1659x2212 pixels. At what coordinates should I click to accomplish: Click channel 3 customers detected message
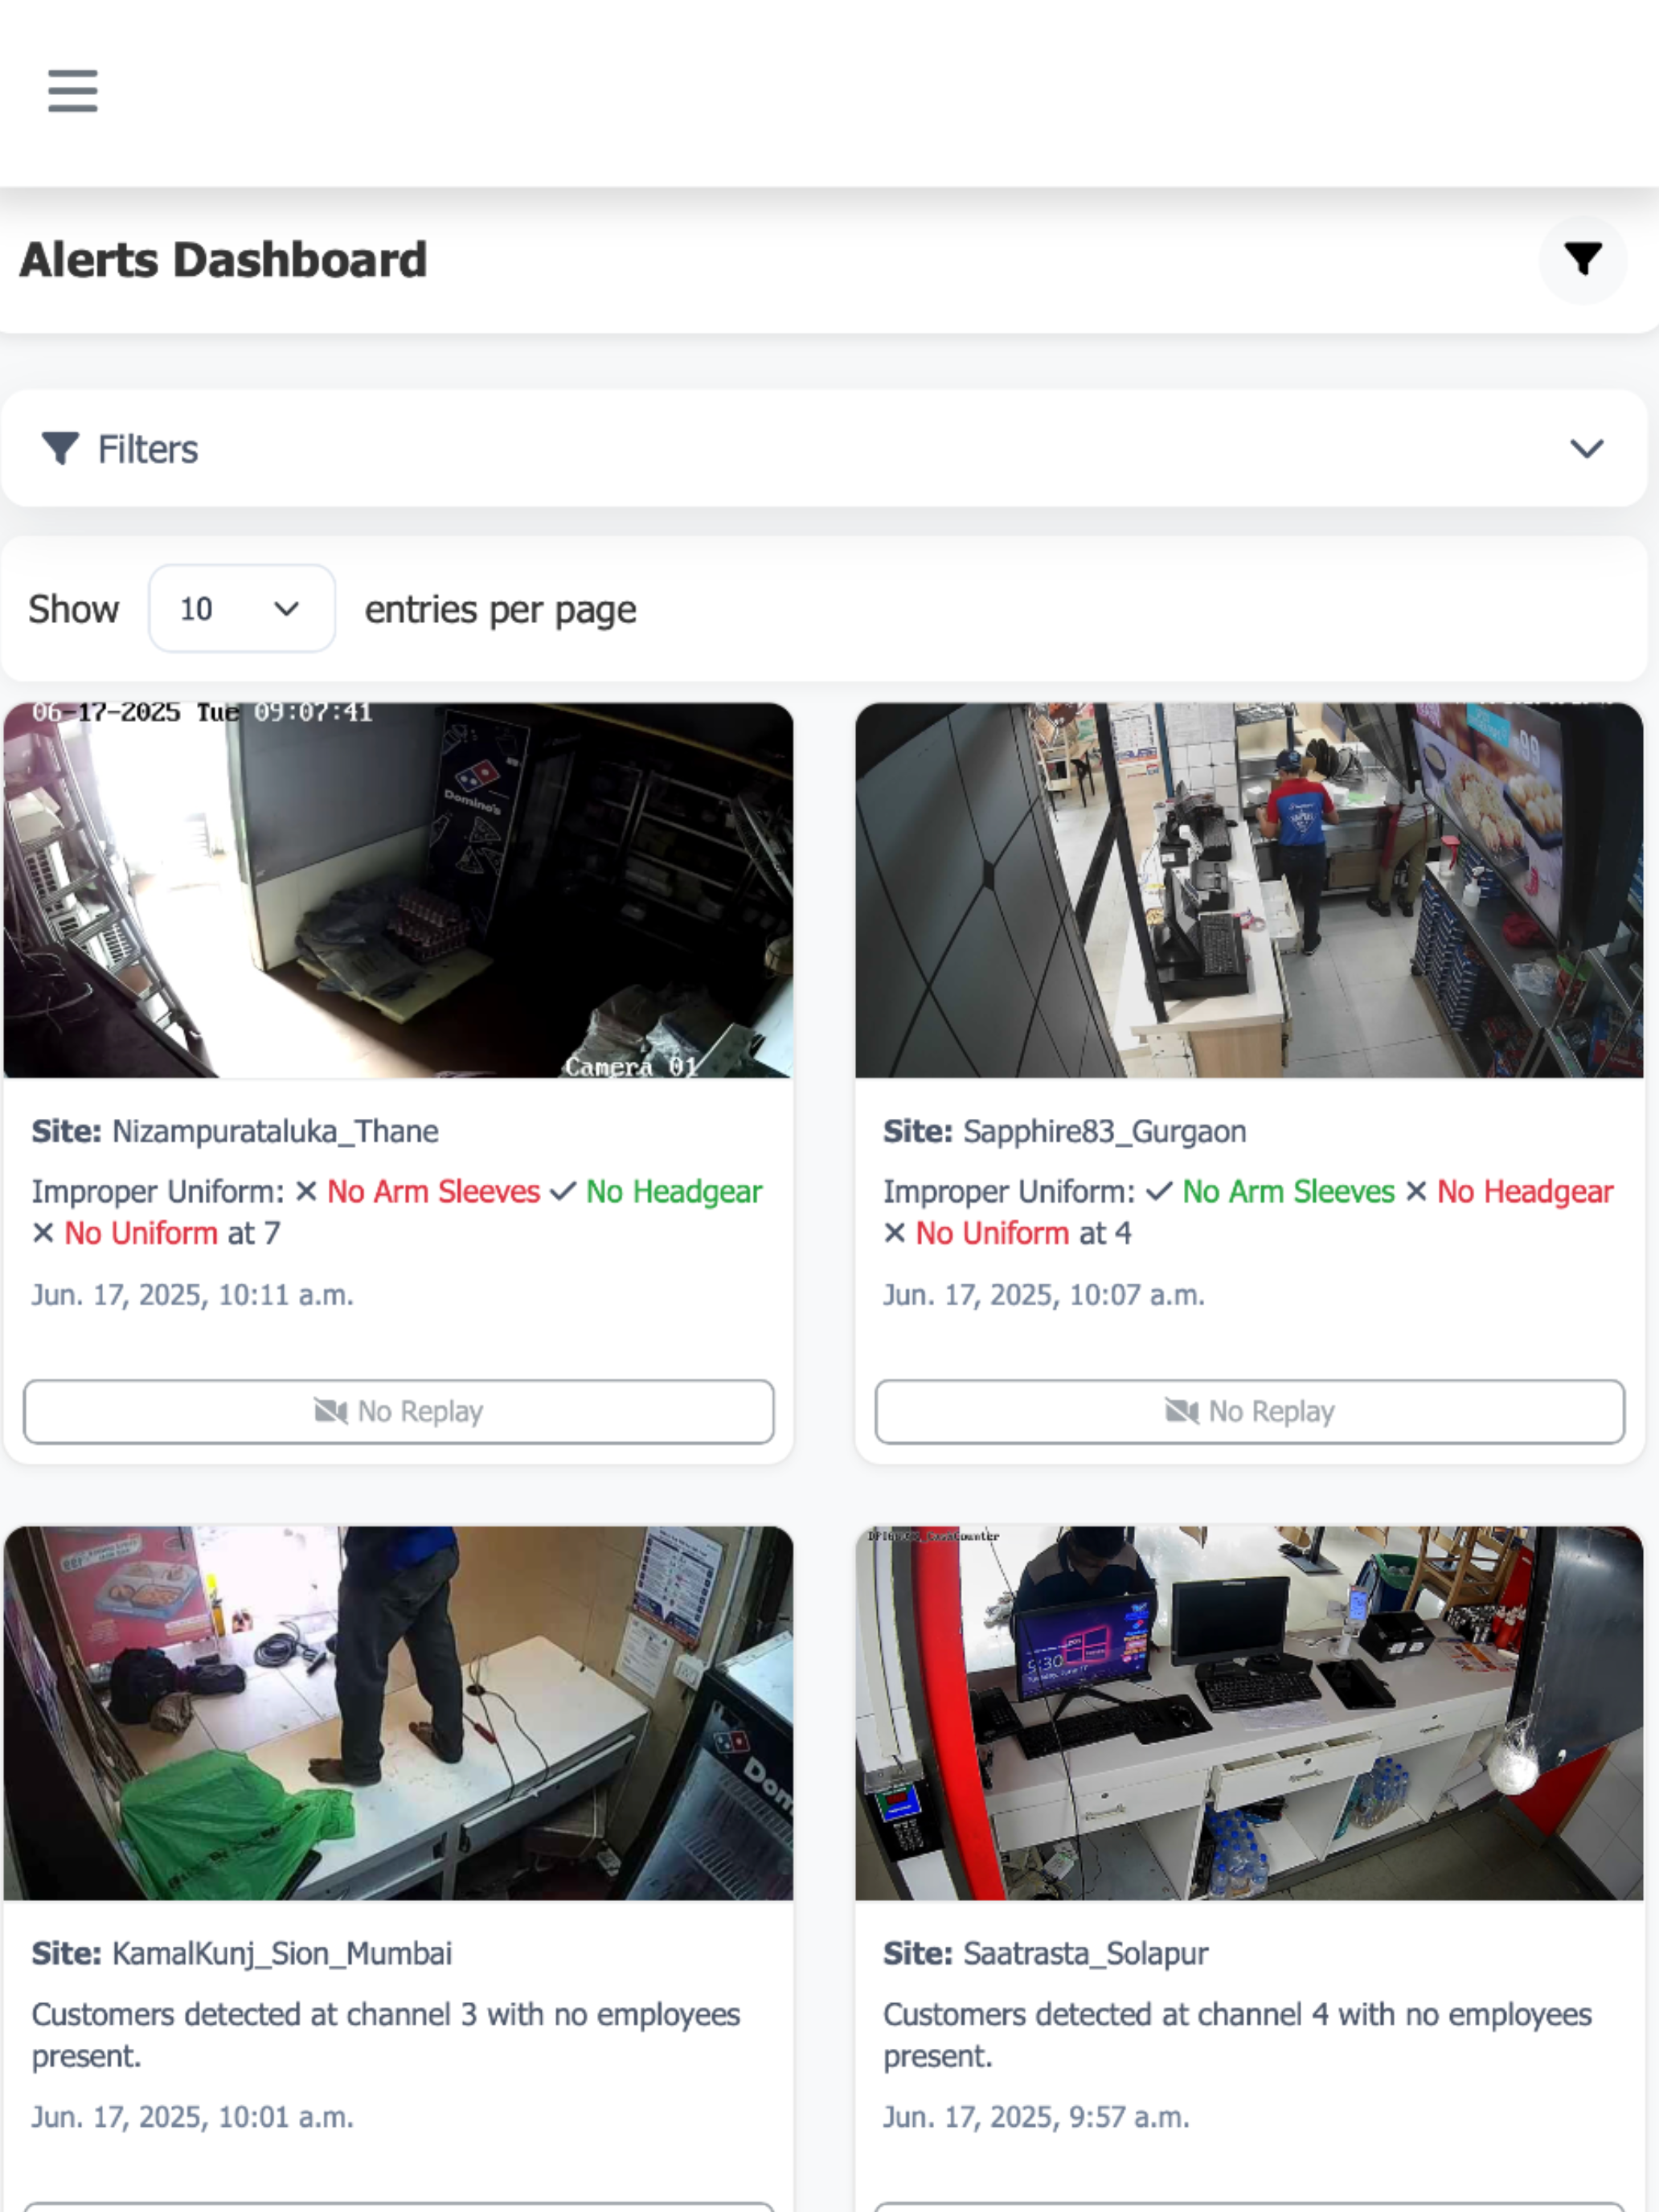pyautogui.click(x=386, y=2035)
